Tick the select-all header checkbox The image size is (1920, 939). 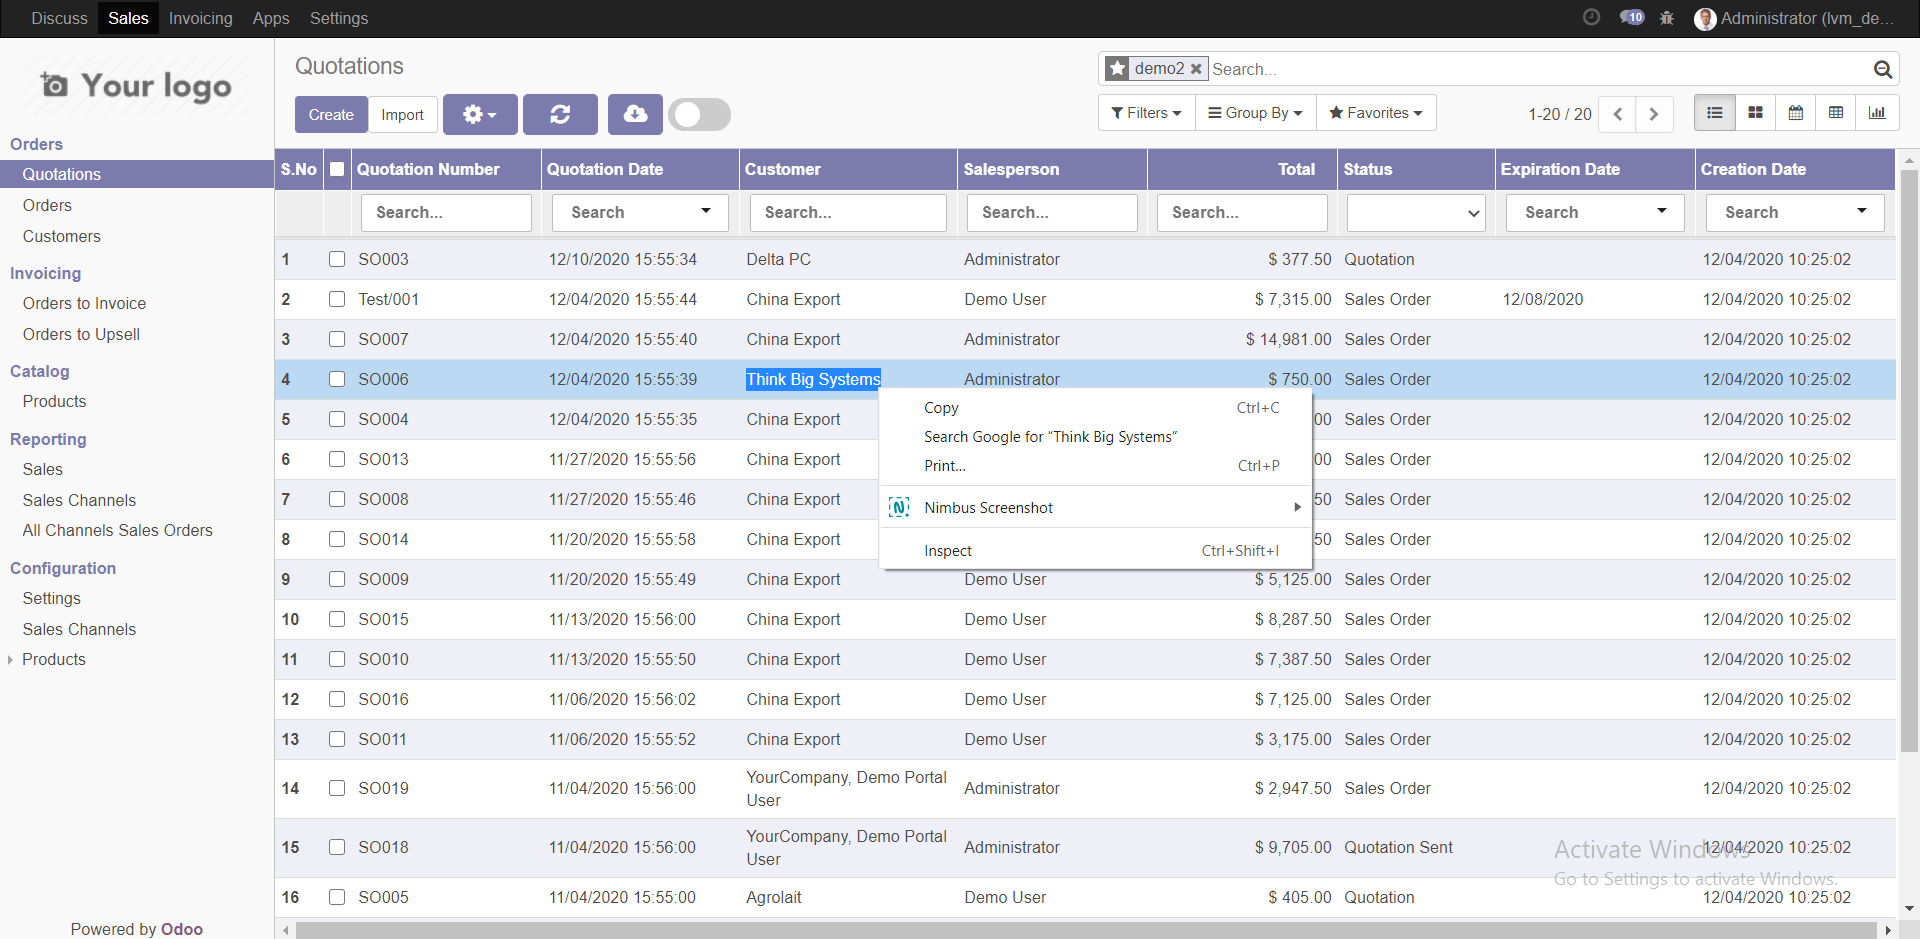[x=337, y=169]
